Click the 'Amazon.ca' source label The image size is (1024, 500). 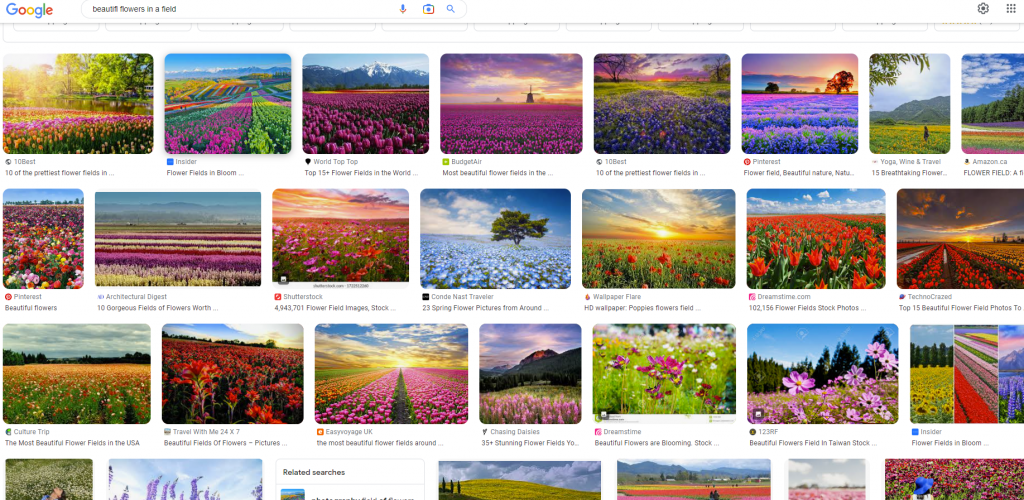tap(989, 162)
